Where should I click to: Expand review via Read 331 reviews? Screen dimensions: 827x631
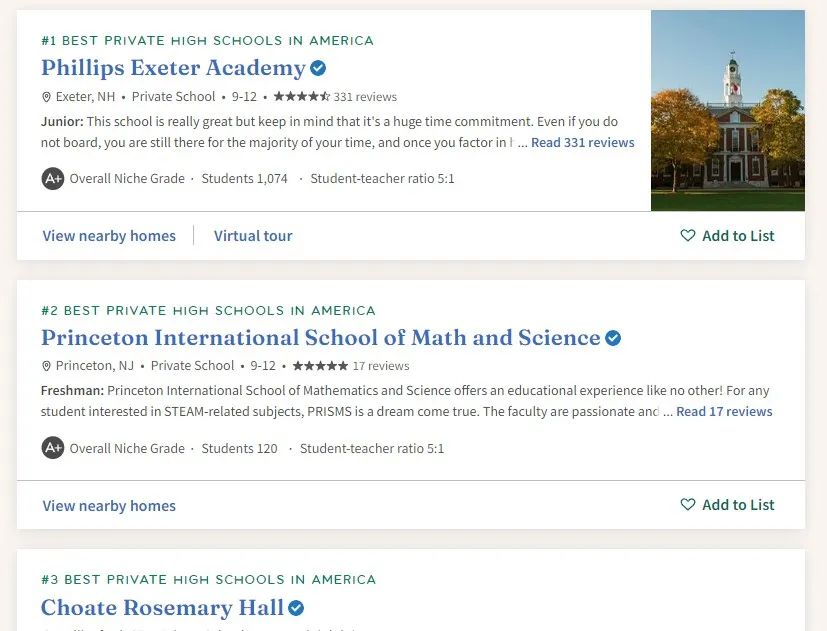(x=582, y=143)
